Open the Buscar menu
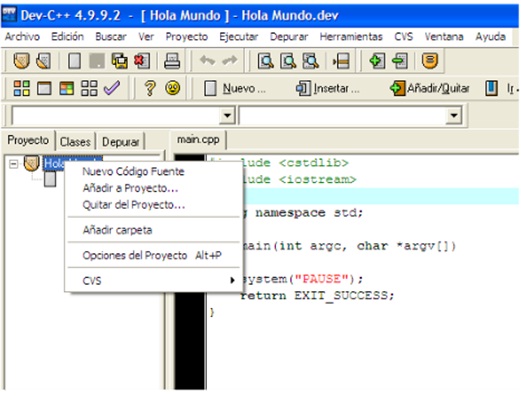 [x=111, y=36]
